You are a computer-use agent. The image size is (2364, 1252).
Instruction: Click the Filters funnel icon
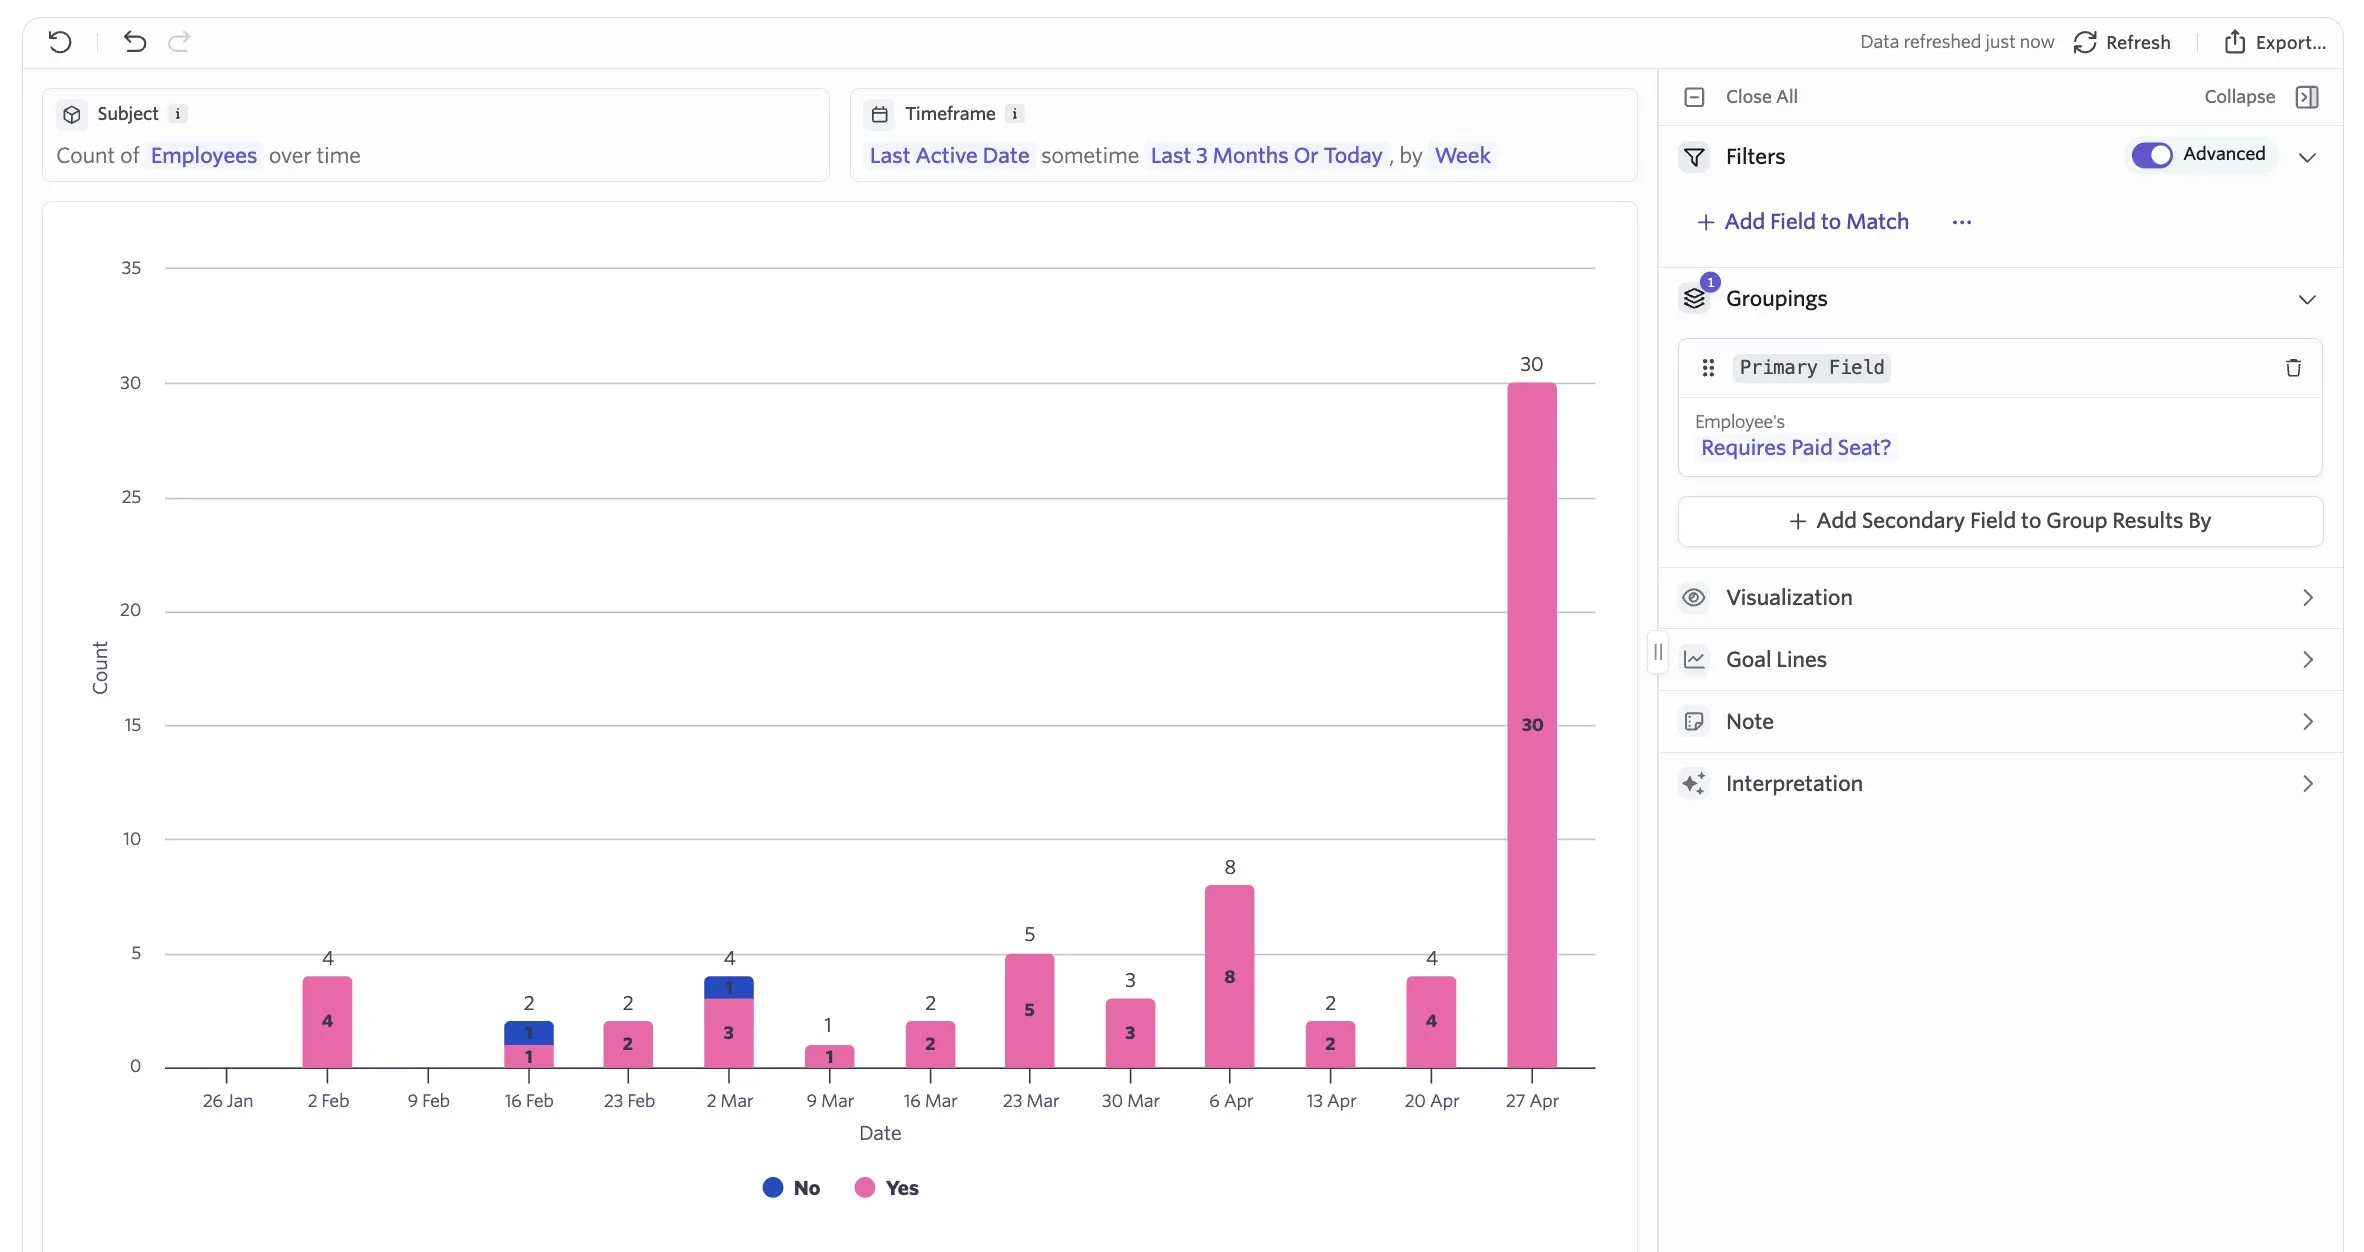tap(1694, 157)
